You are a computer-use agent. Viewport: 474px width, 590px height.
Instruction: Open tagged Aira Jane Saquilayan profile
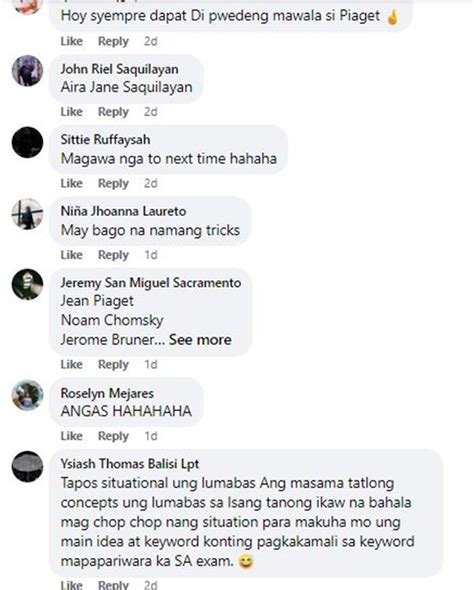126,87
